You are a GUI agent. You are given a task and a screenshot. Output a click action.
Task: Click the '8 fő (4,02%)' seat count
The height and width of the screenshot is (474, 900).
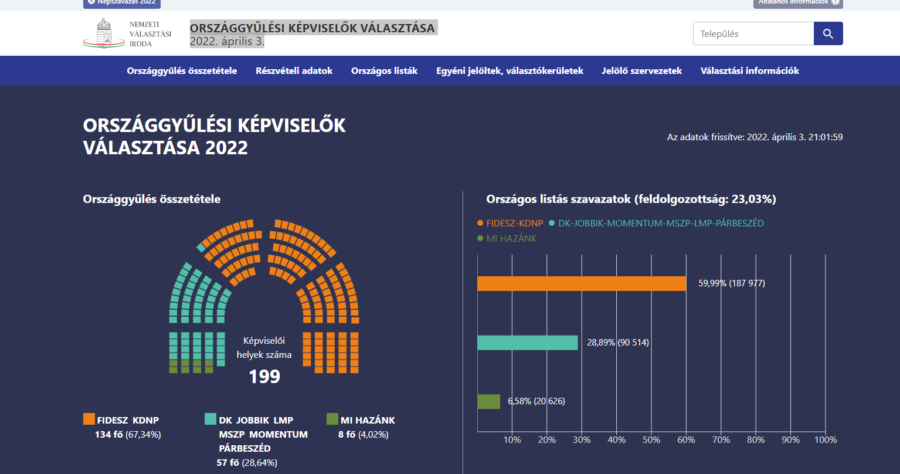point(363,434)
